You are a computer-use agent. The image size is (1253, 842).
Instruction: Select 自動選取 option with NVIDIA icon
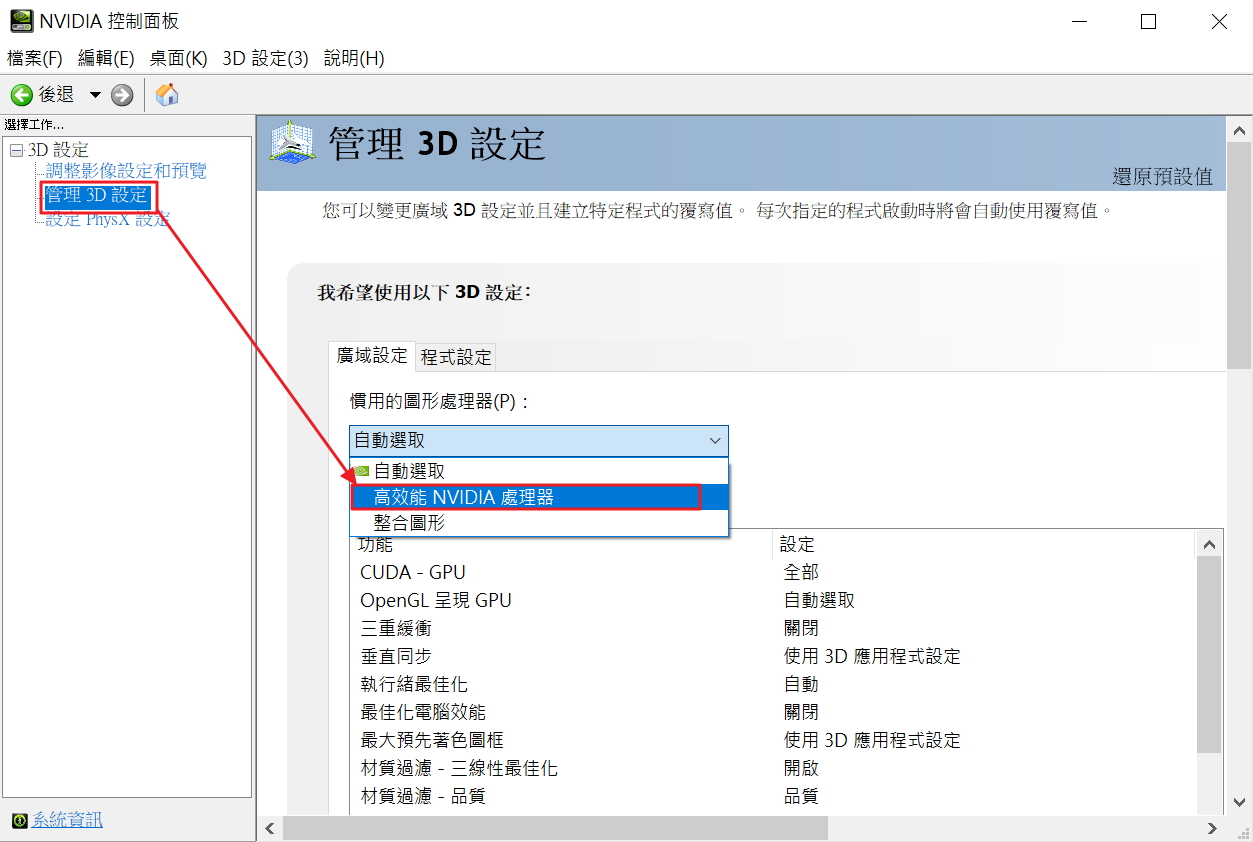point(409,471)
